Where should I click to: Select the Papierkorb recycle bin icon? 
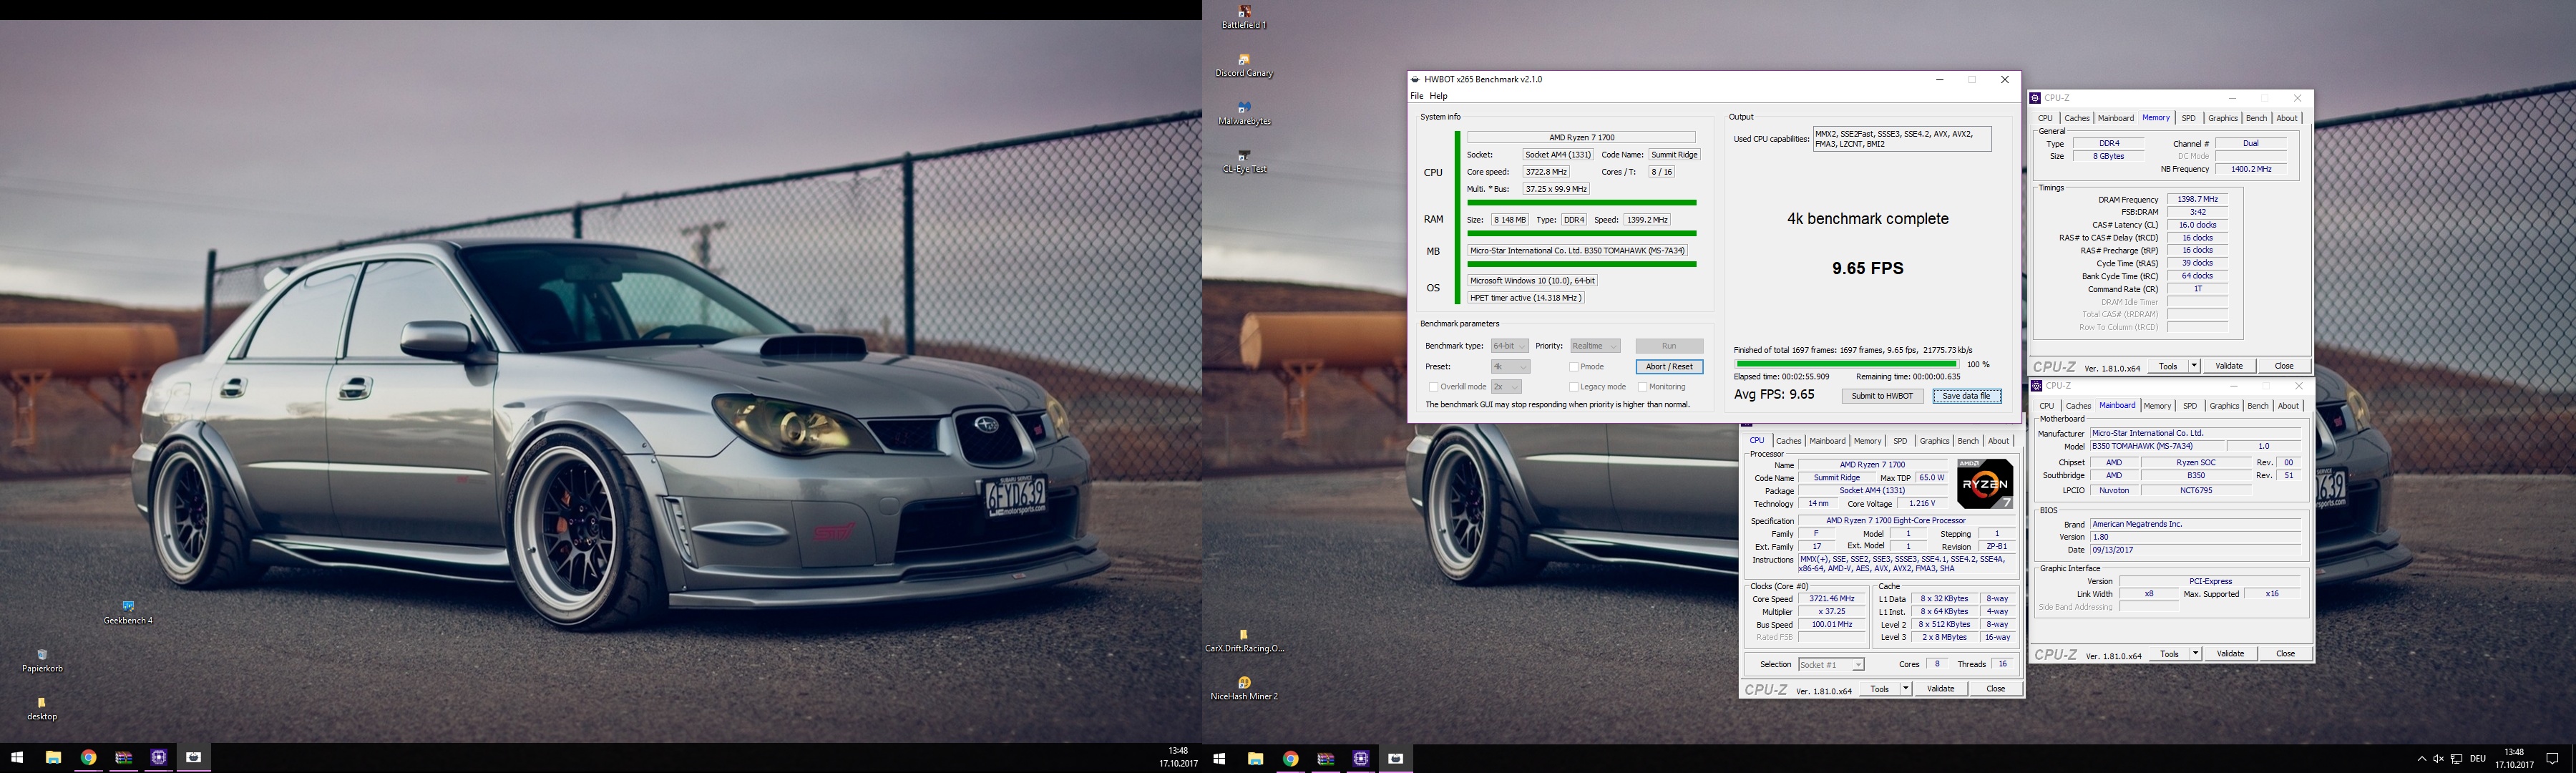click(42, 661)
